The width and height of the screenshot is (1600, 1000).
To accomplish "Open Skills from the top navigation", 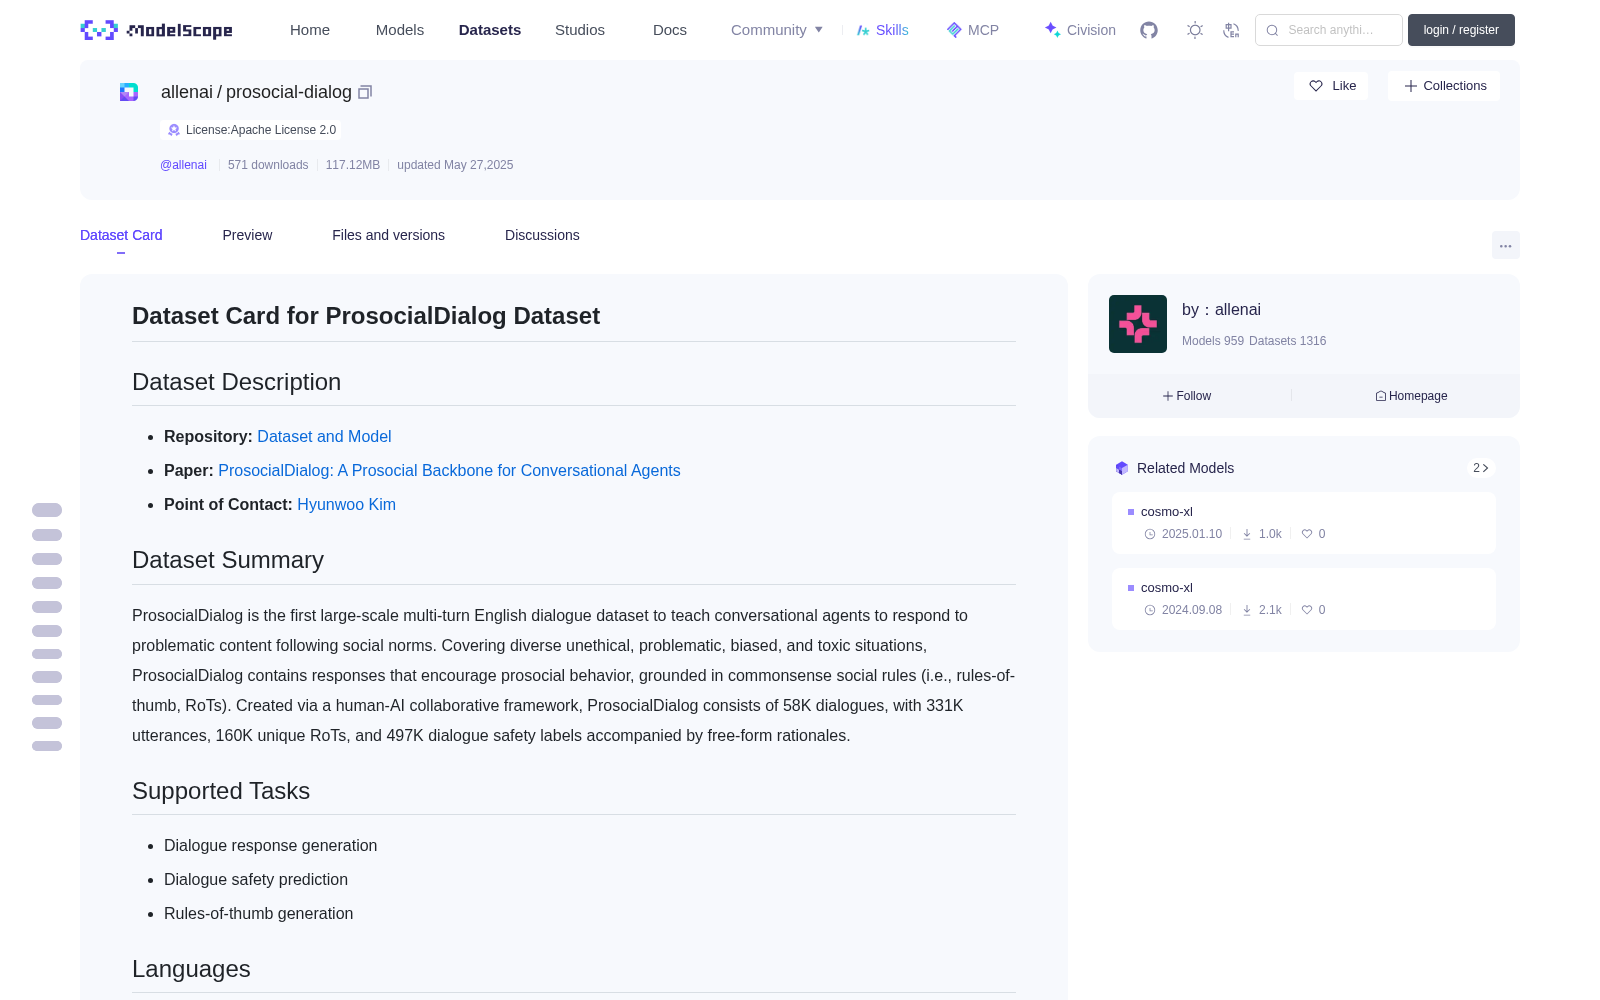I will tap(883, 30).
